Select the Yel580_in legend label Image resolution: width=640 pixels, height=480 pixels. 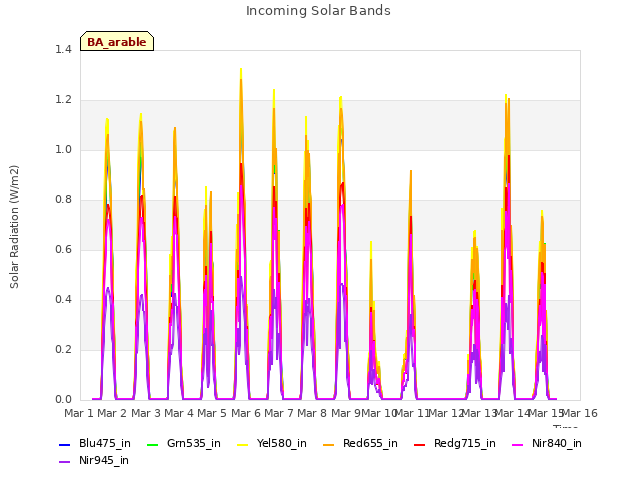(282, 443)
